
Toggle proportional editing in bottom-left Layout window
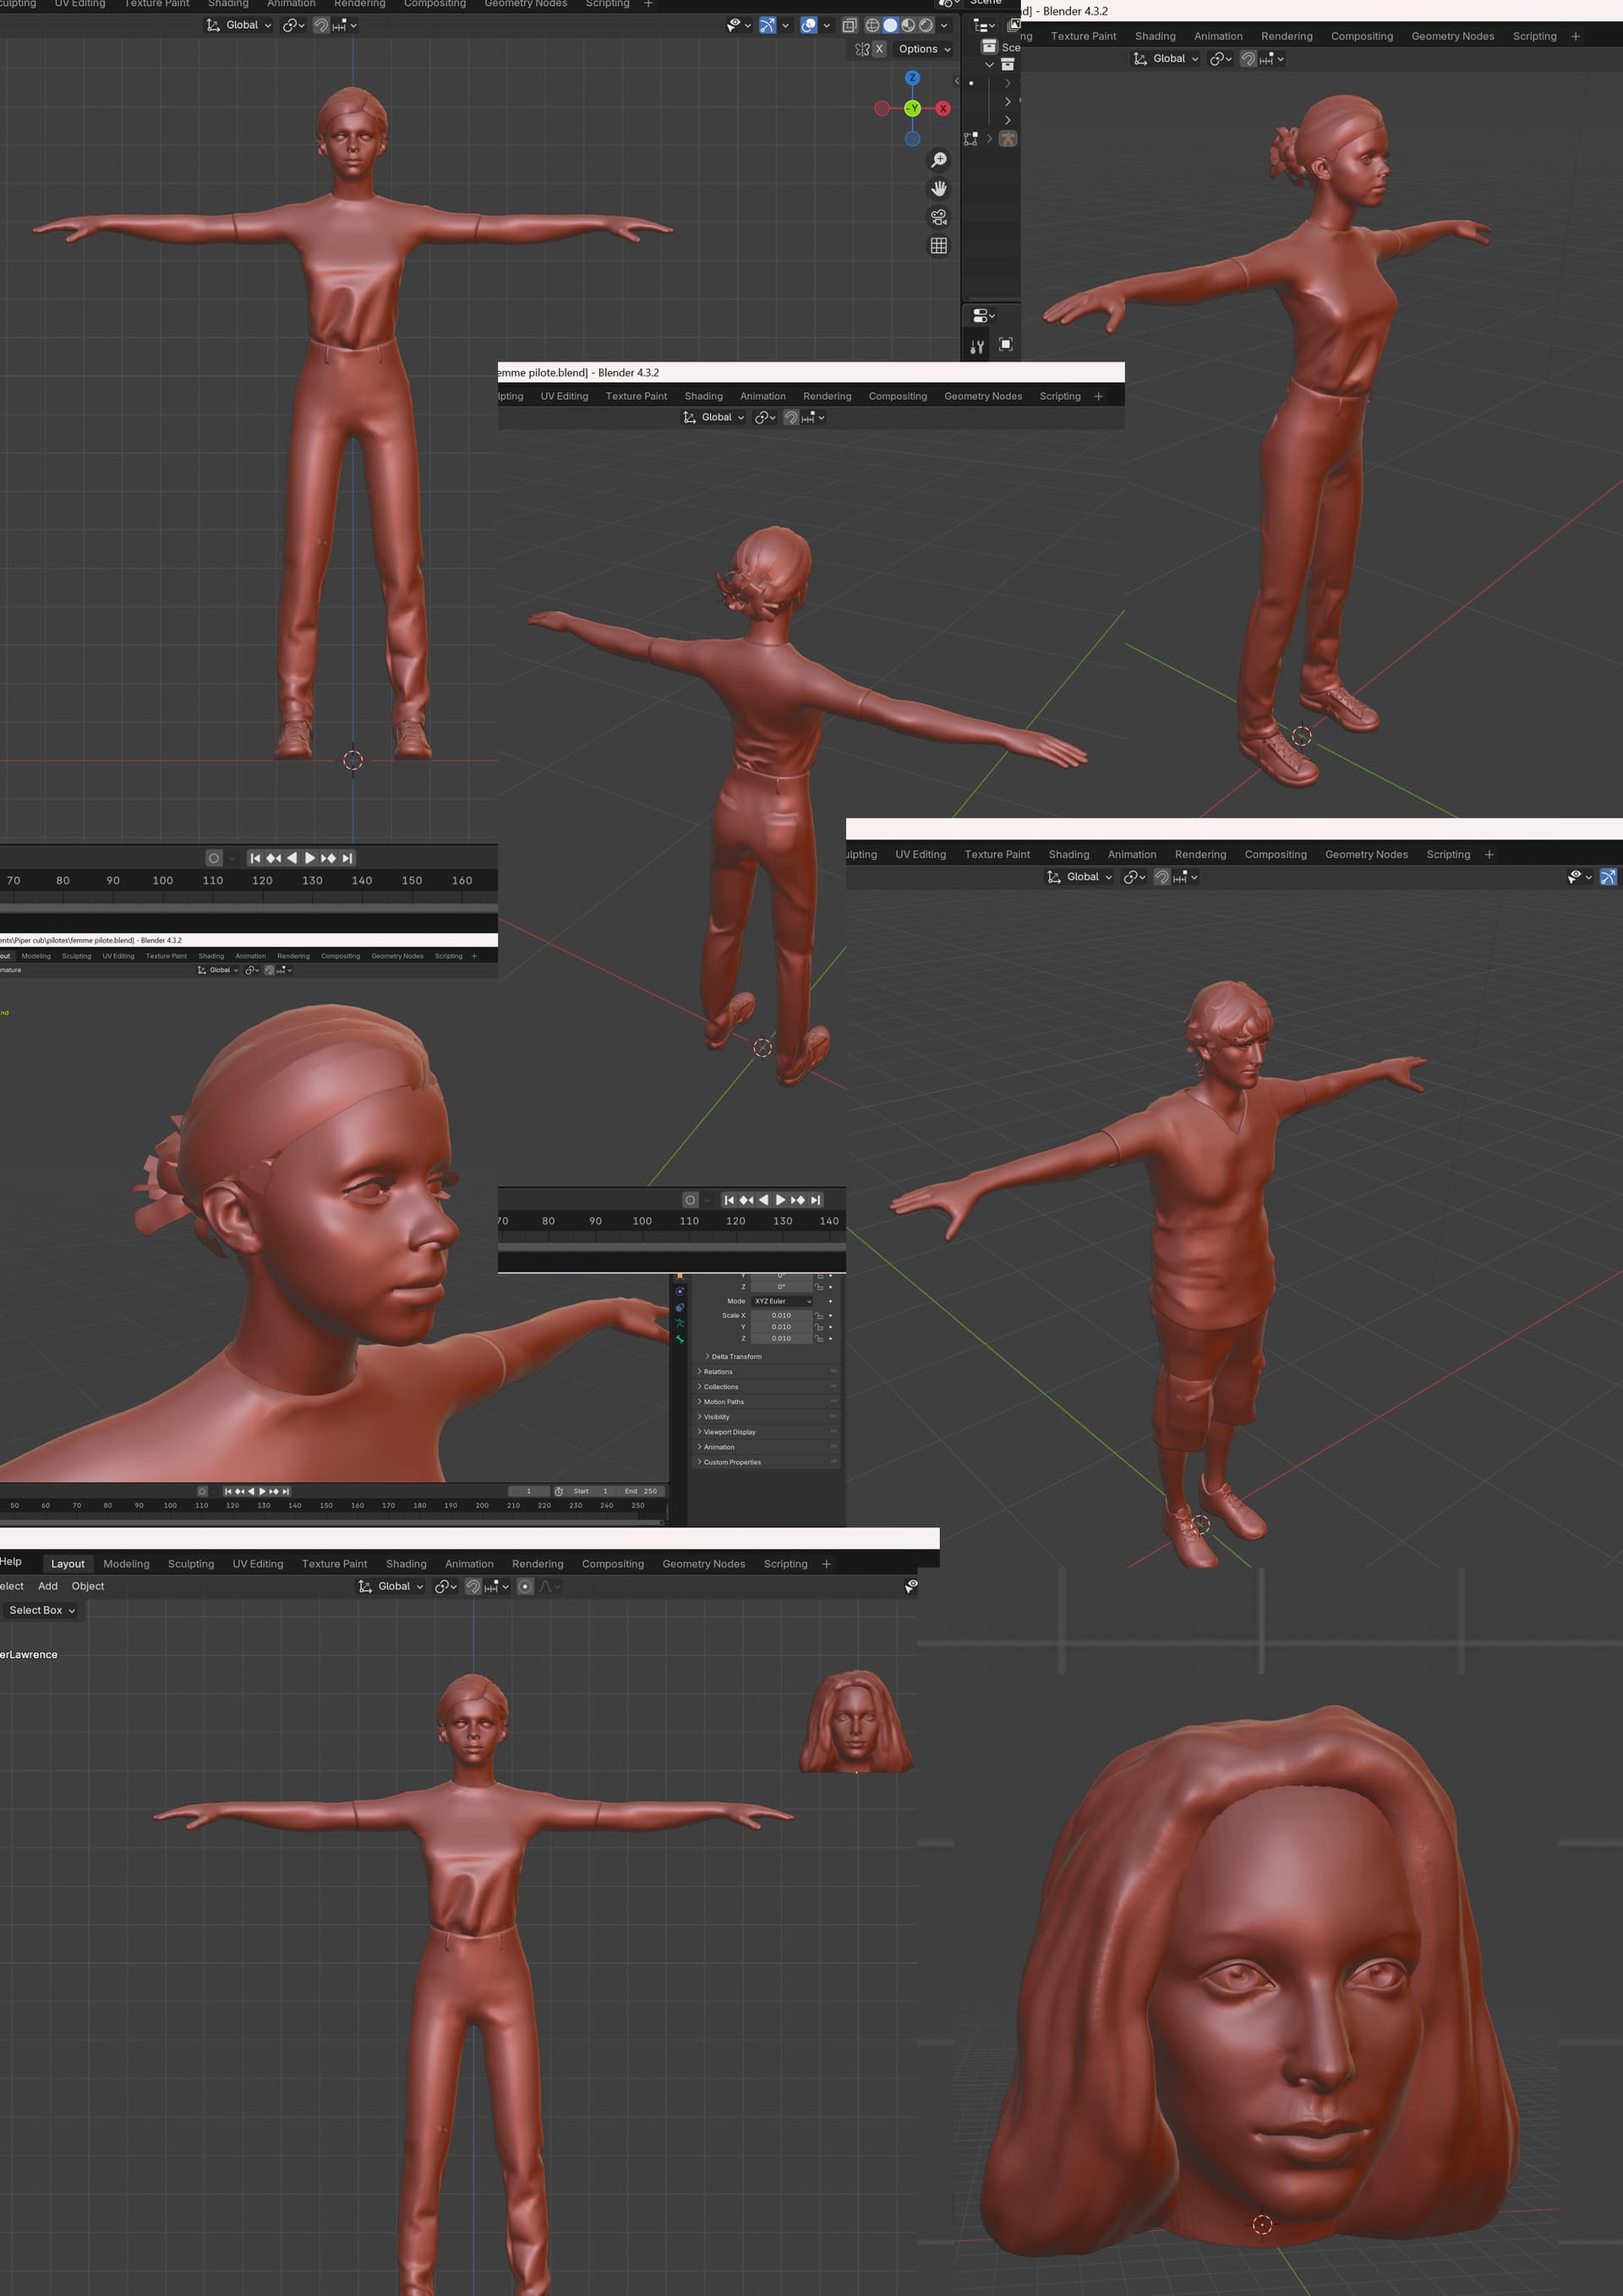tap(525, 1586)
